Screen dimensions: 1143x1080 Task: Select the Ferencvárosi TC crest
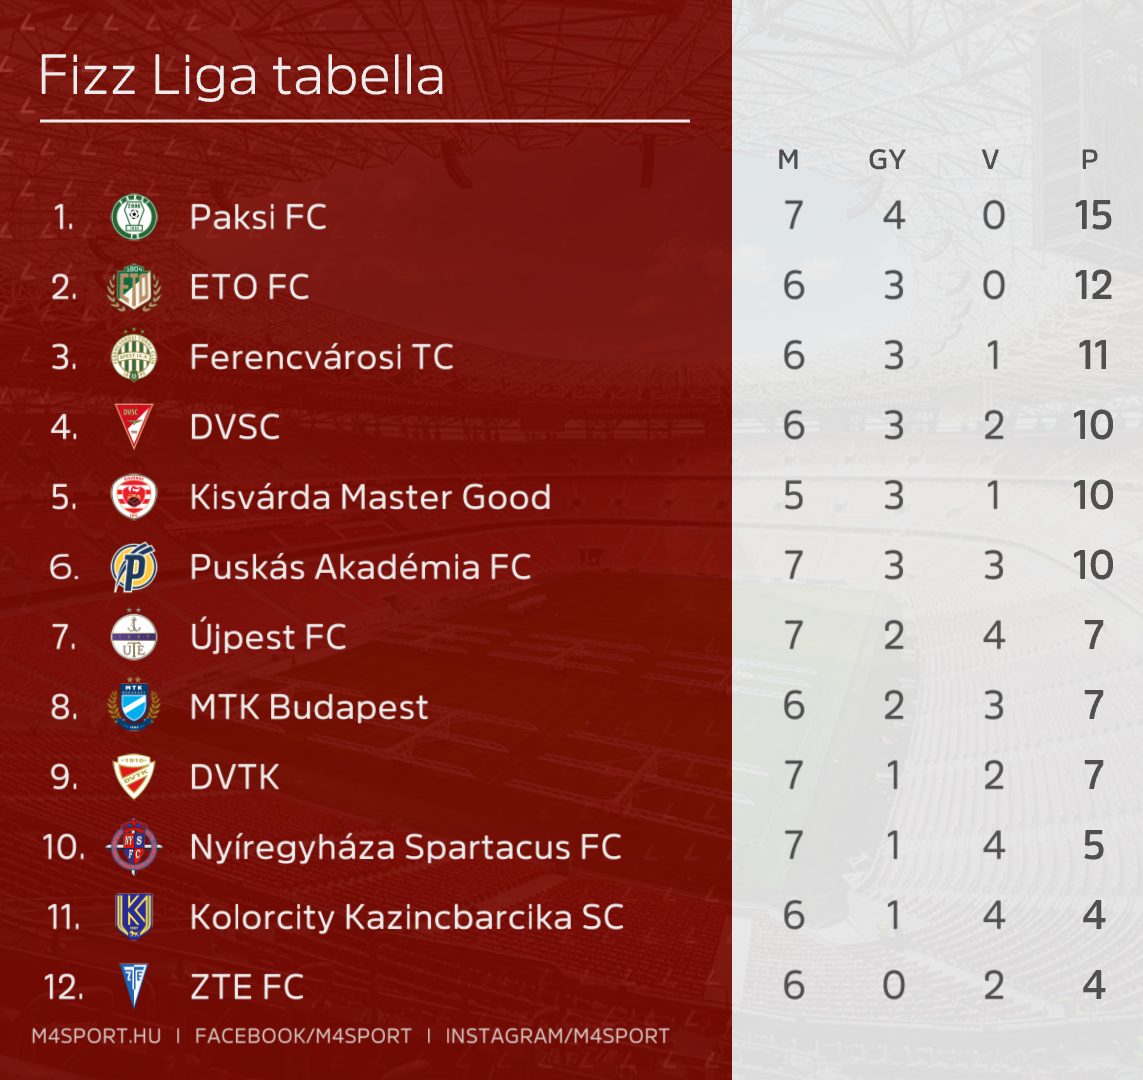[134, 357]
